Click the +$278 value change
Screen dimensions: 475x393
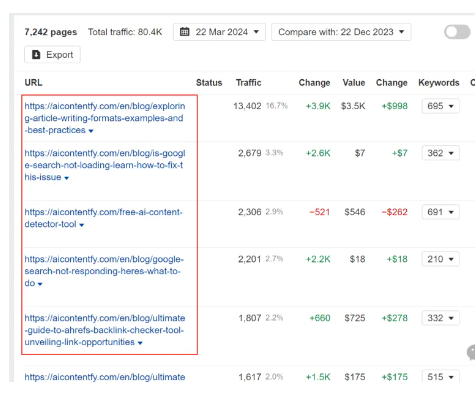[394, 318]
